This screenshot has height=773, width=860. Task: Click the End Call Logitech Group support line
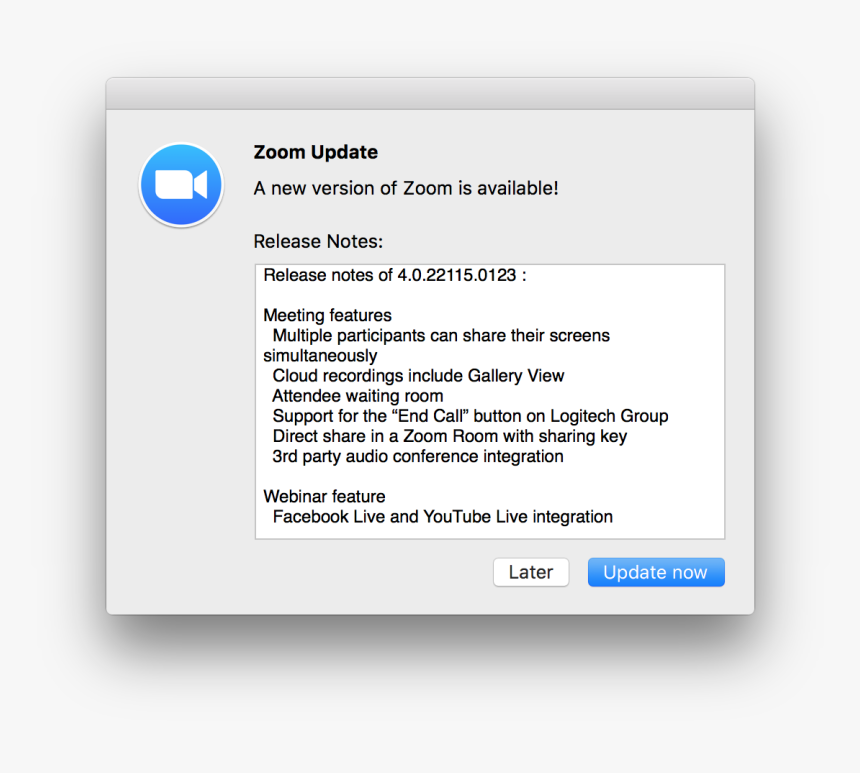(x=470, y=416)
